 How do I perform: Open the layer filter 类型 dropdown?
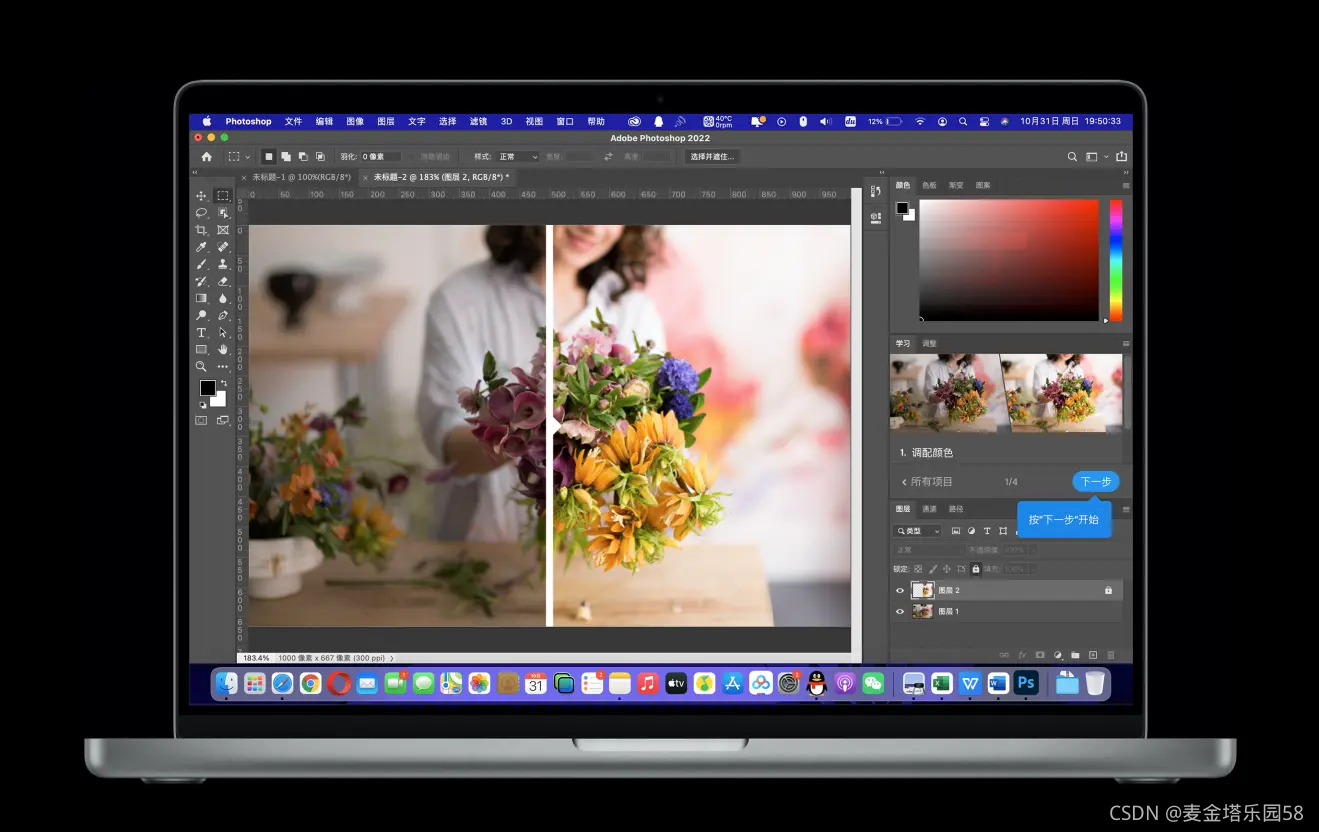(x=918, y=531)
